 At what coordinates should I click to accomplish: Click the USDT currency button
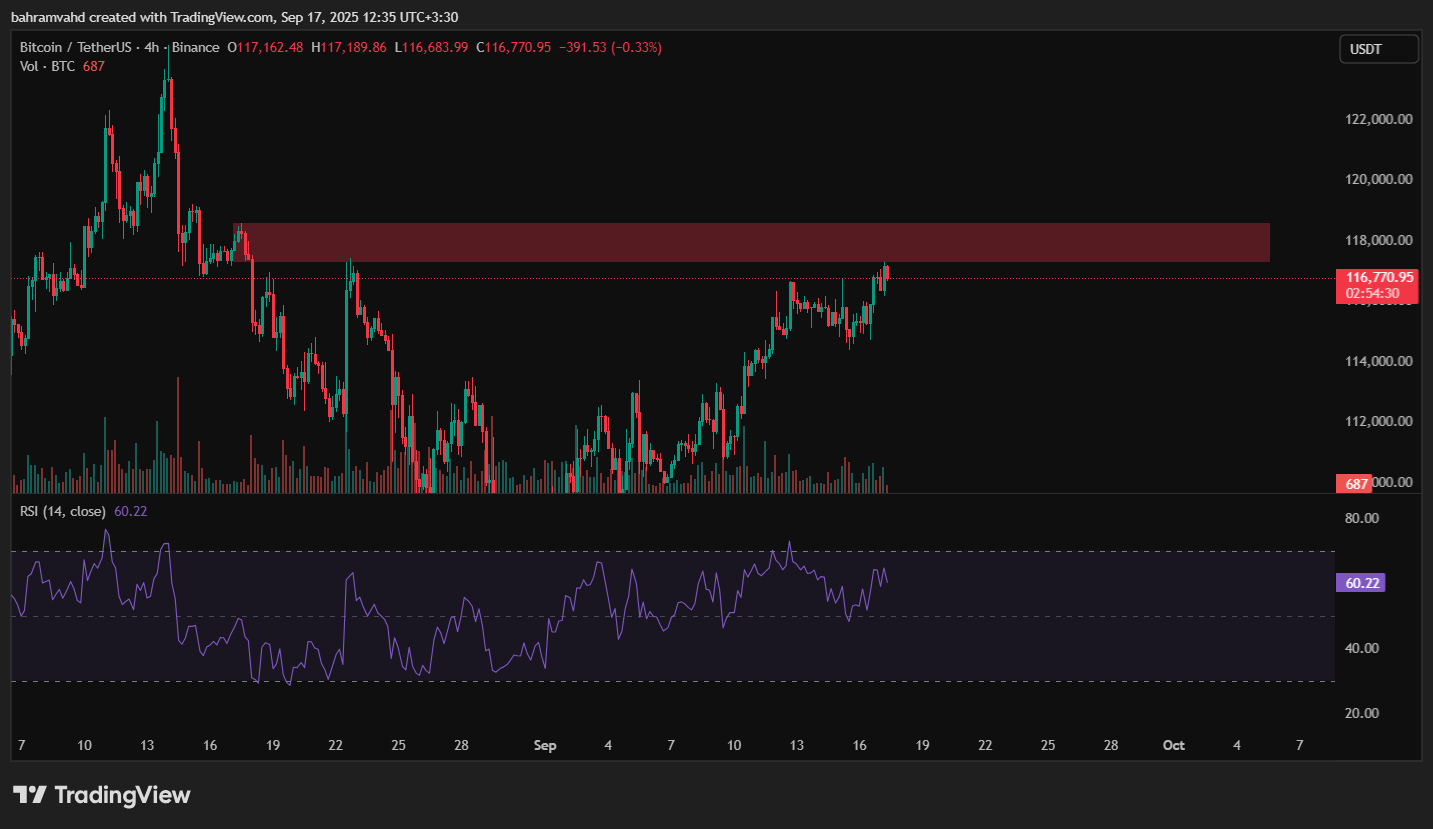click(1378, 48)
